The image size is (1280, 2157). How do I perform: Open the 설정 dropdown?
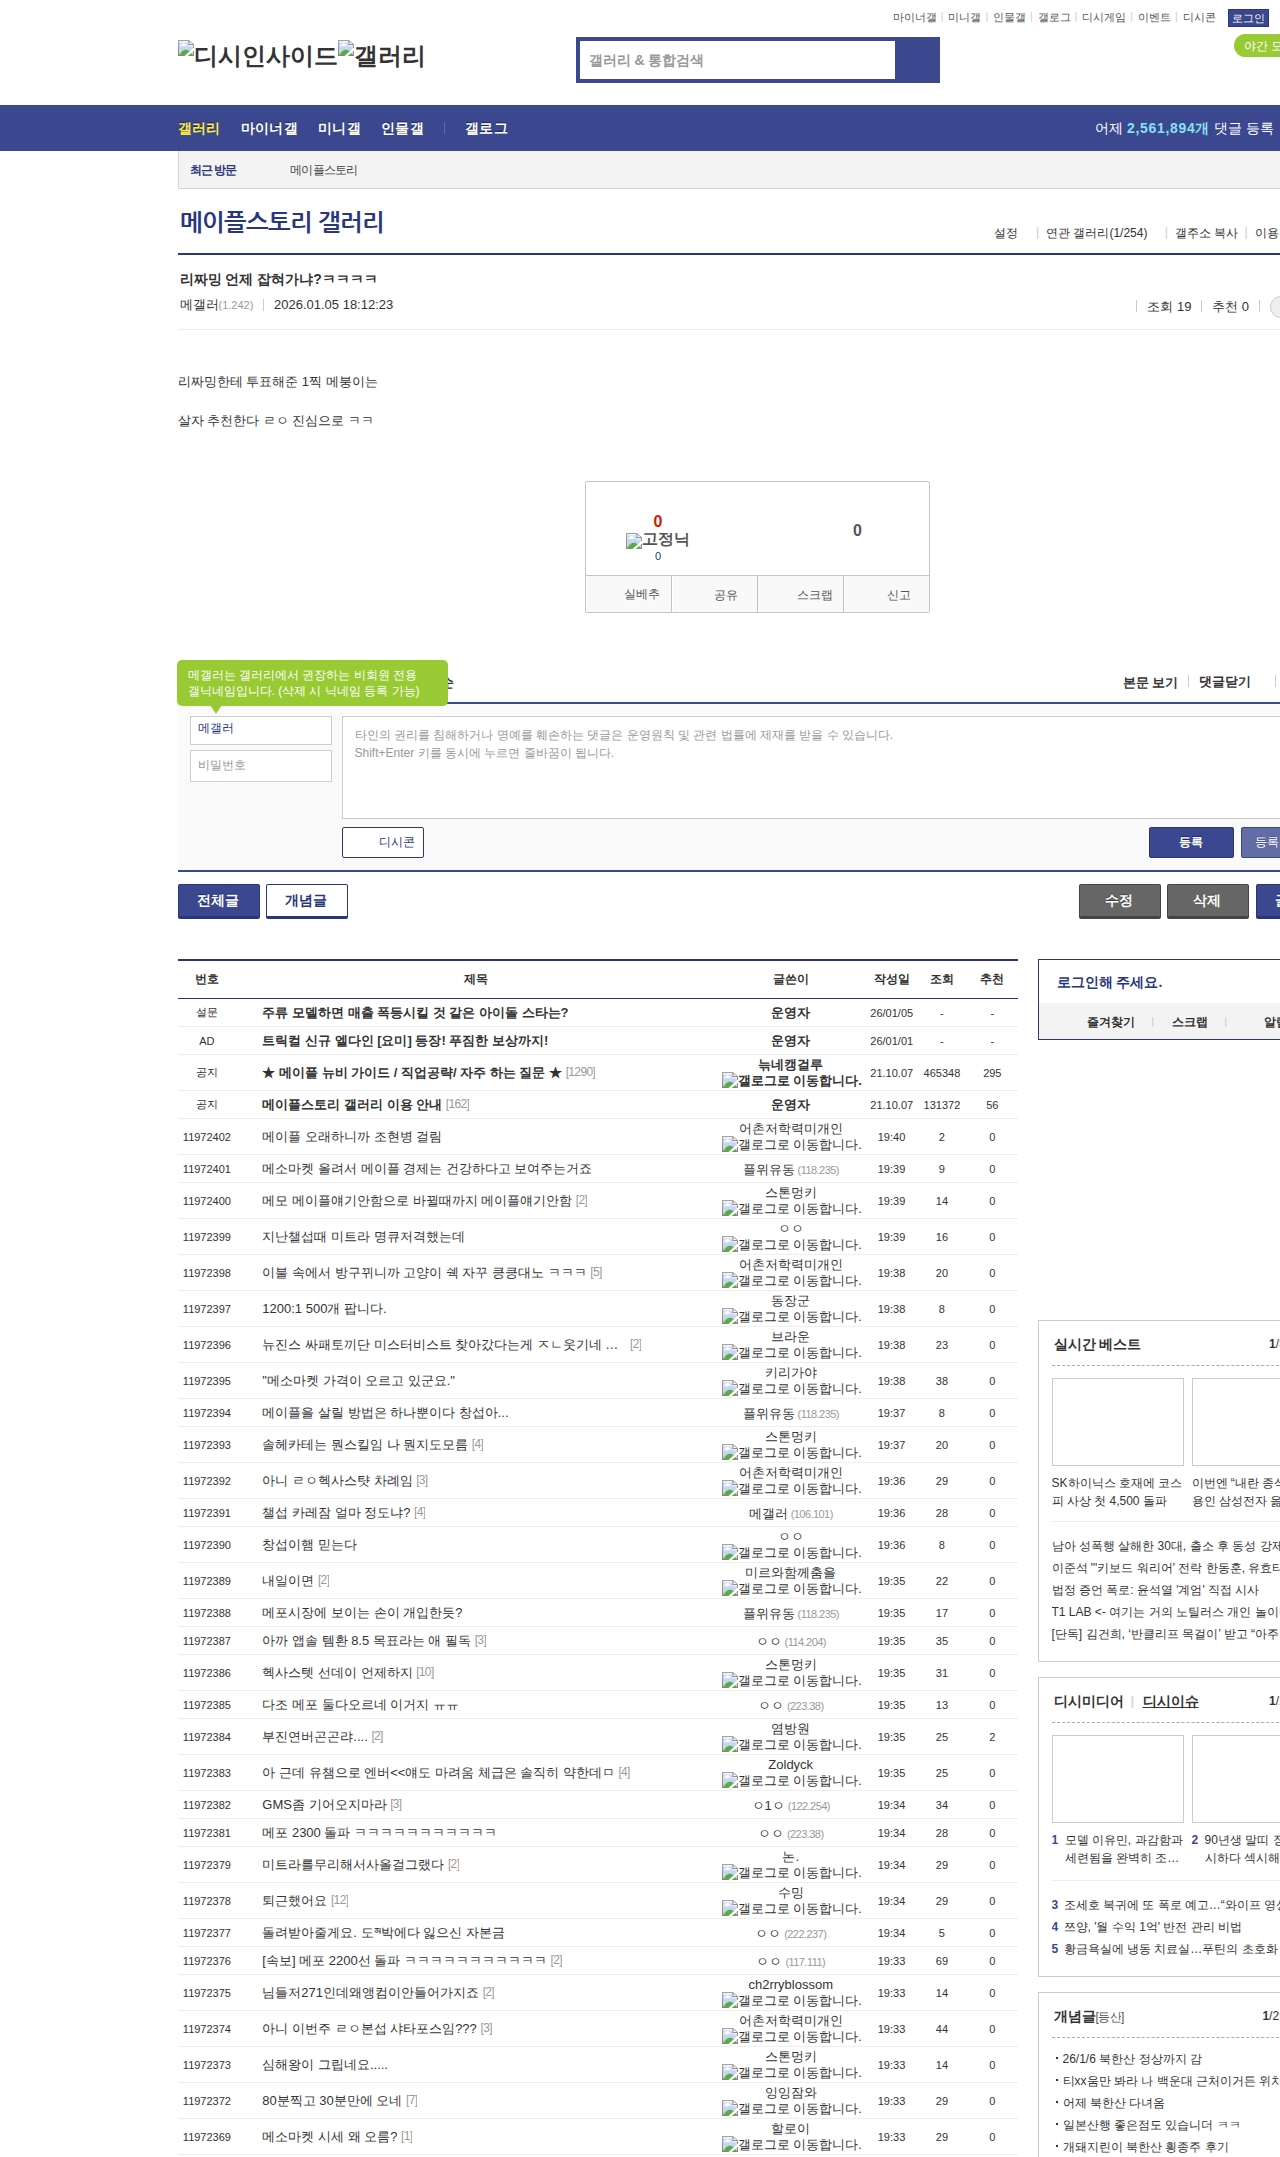(1005, 233)
